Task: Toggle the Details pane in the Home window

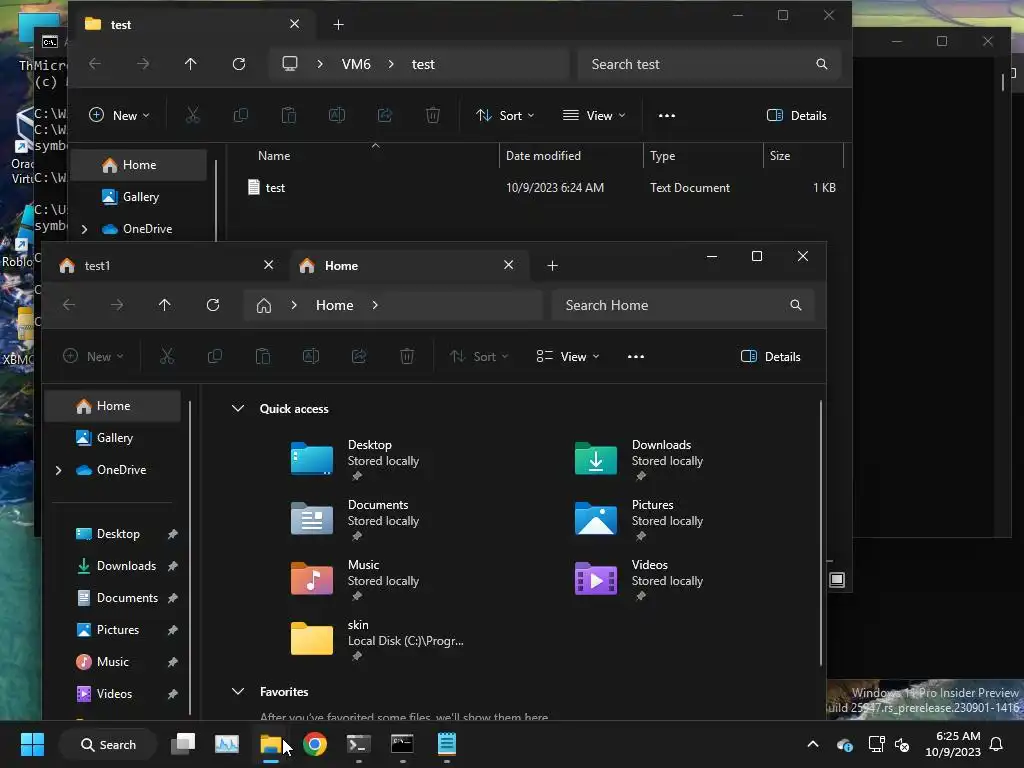Action: (x=771, y=357)
